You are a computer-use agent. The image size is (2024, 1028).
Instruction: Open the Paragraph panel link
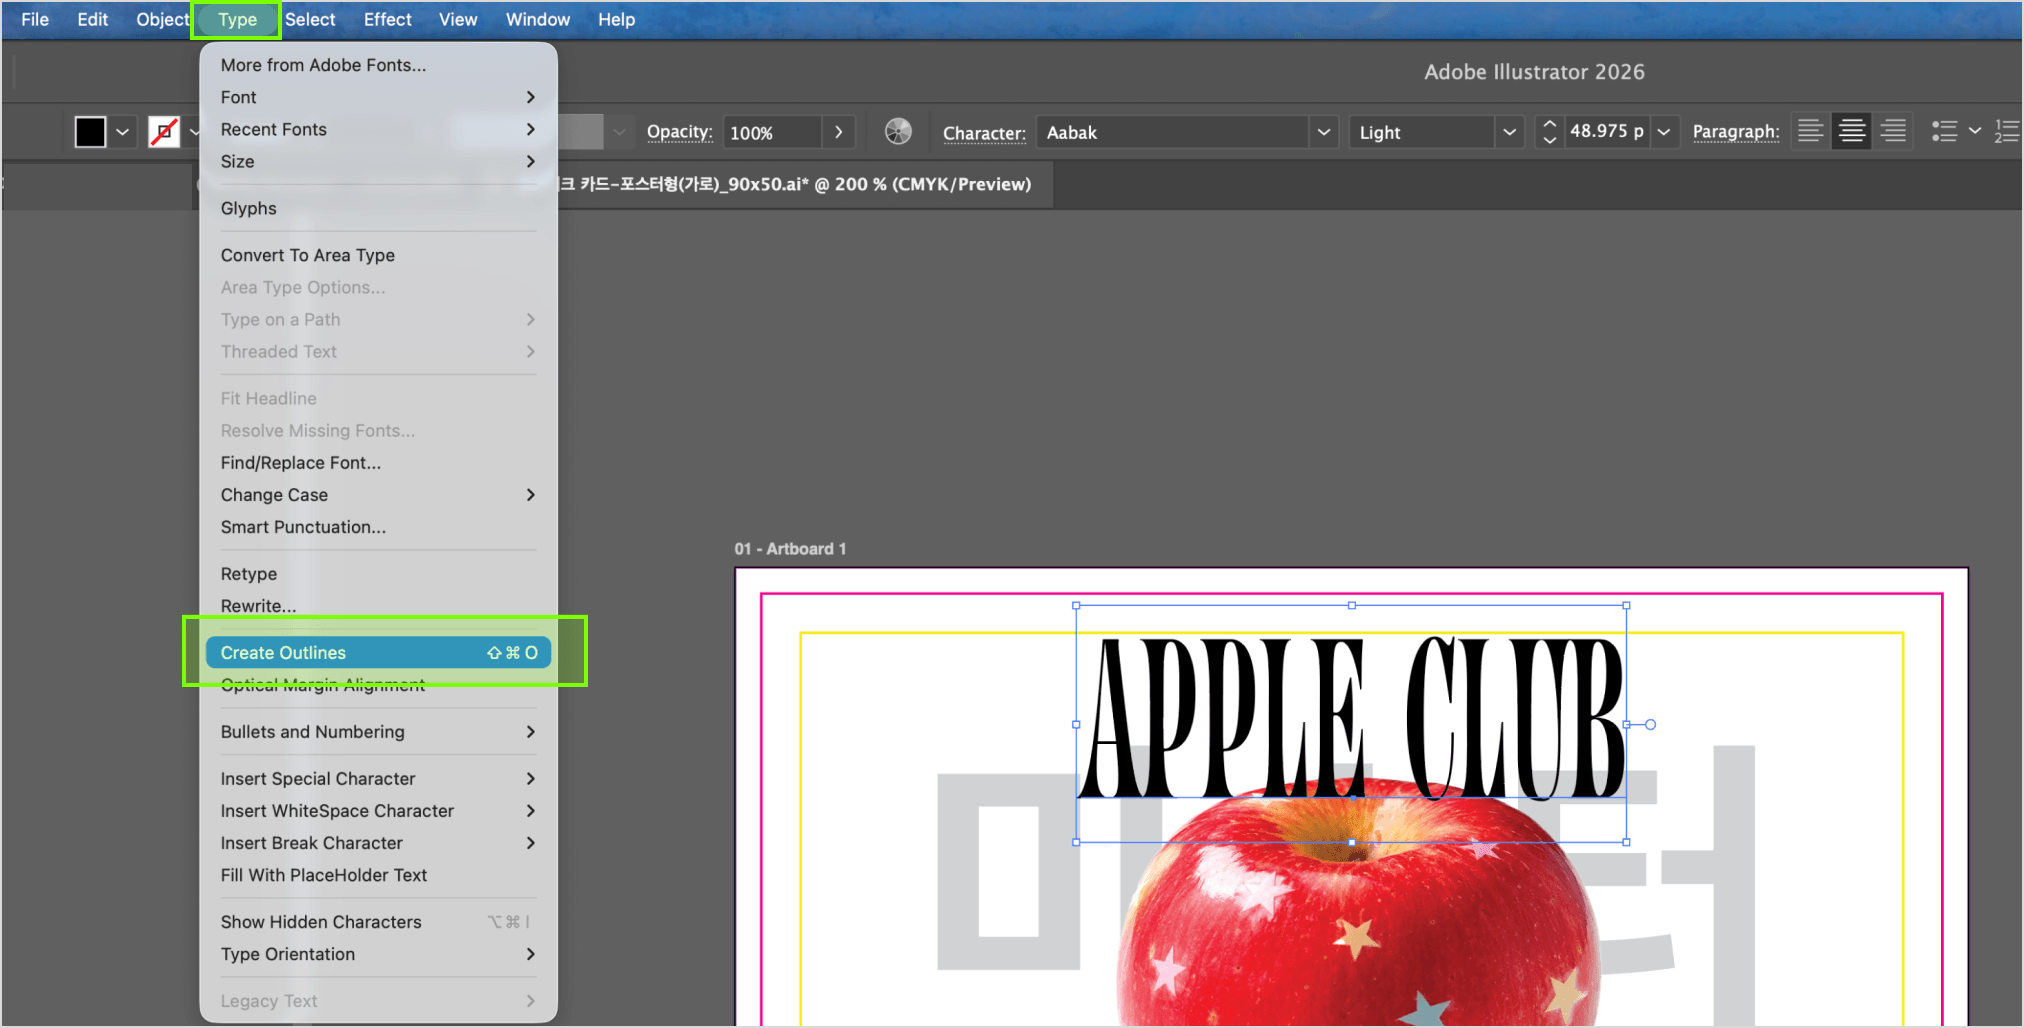click(x=1736, y=132)
